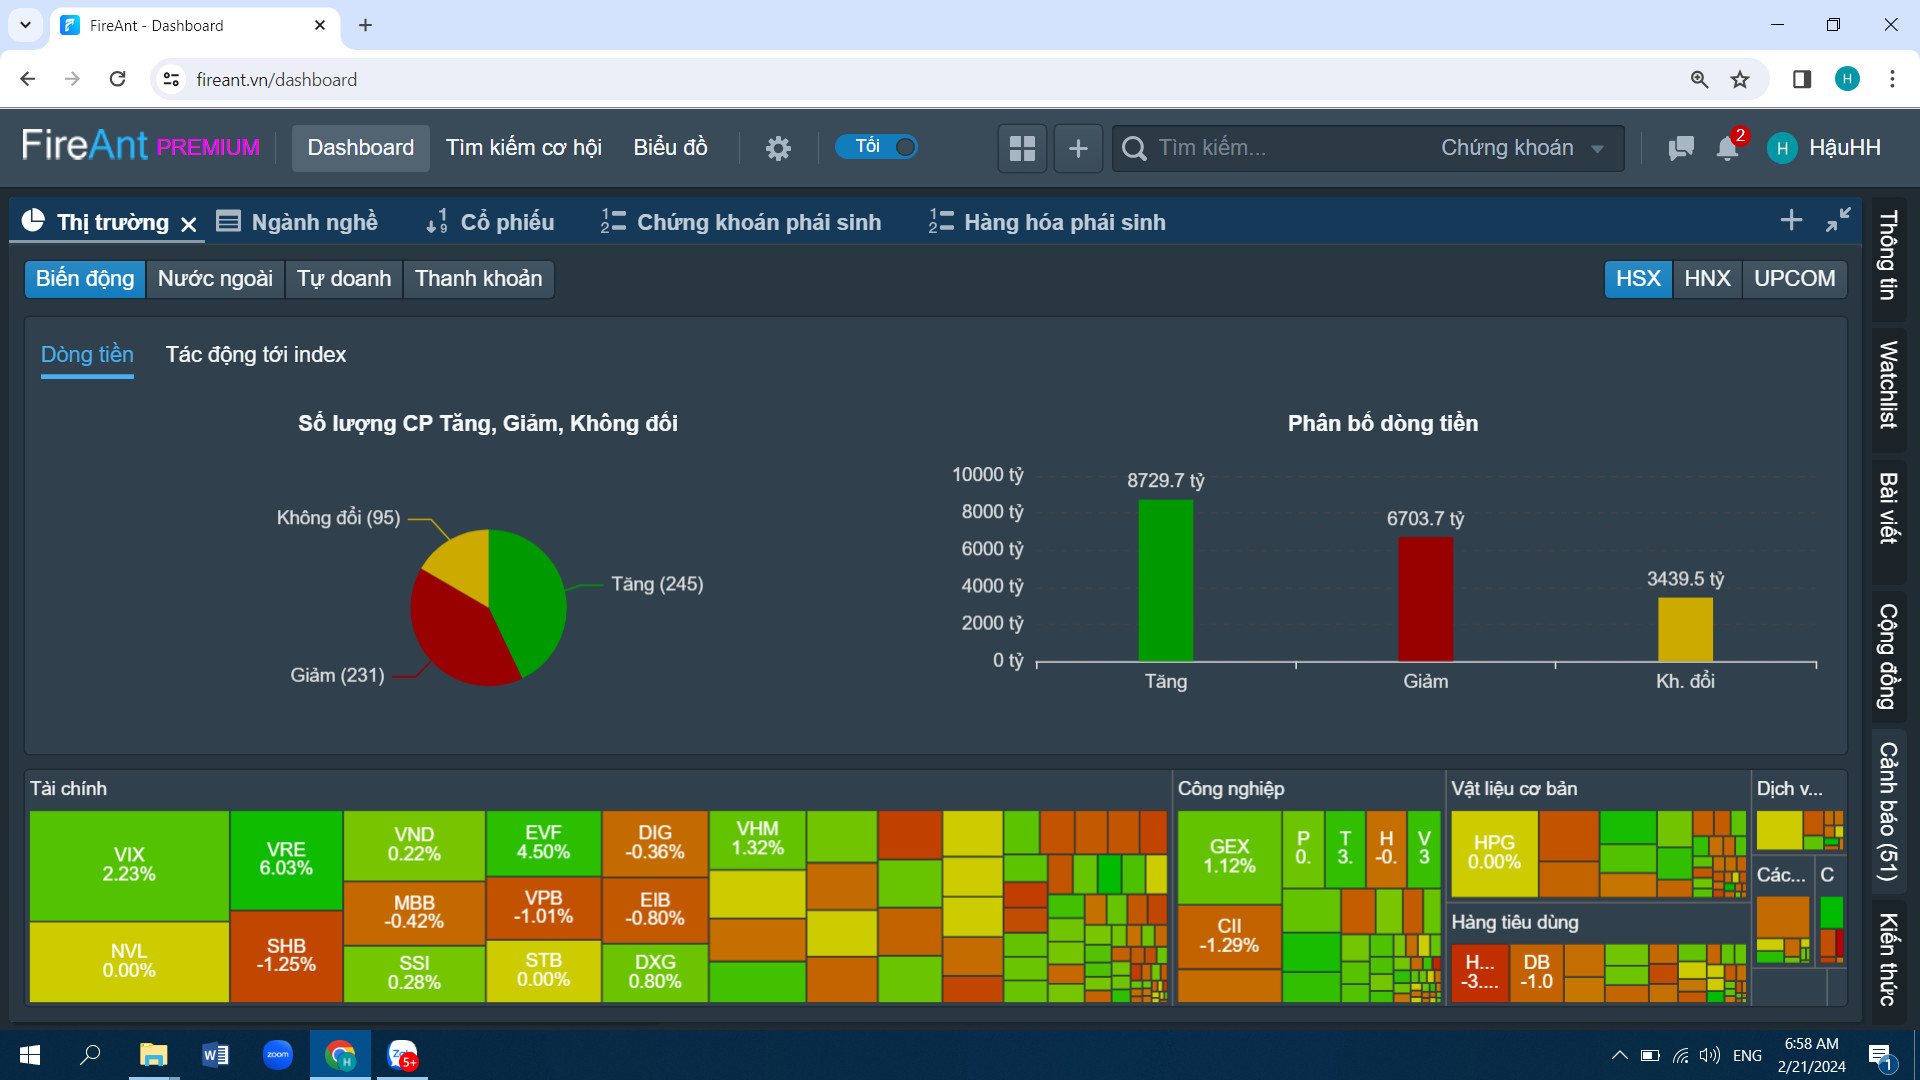Viewport: 1920px width, 1080px height.
Task: Open Tìm kiếm cơ hội page
Action: (x=523, y=148)
